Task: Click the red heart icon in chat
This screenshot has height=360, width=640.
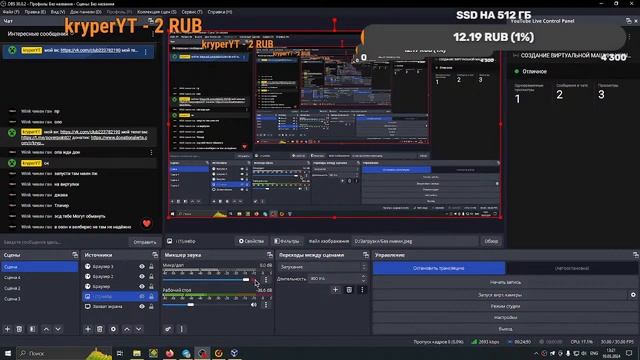Action: click(147, 223)
